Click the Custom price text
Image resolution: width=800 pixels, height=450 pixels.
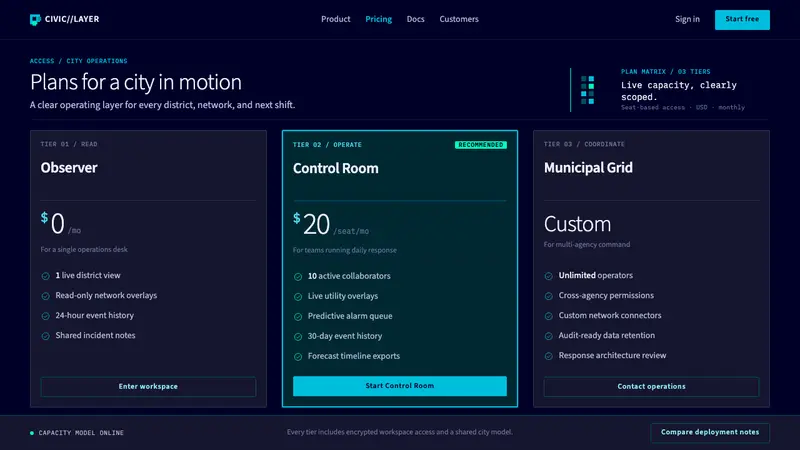(577, 224)
